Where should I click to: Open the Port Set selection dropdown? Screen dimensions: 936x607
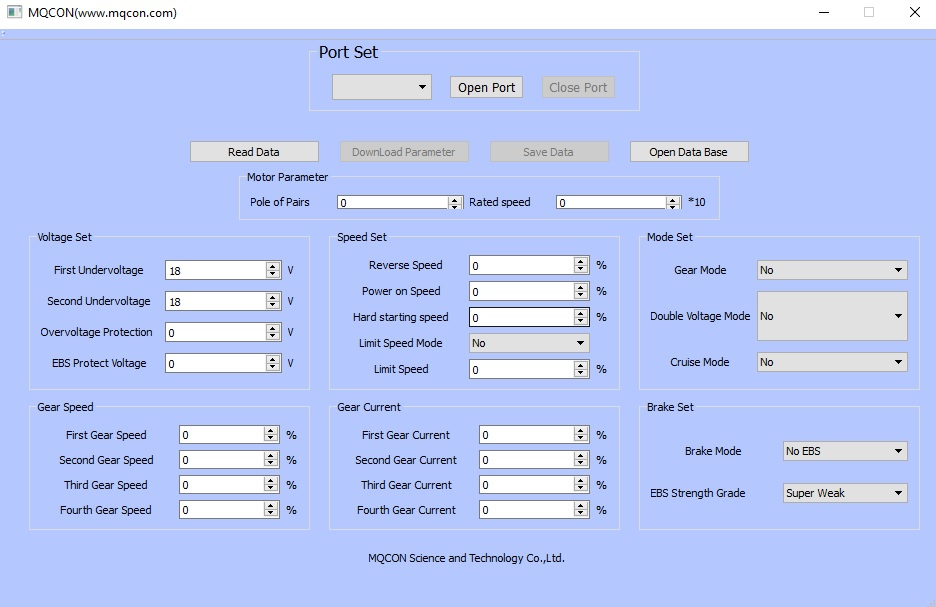pyautogui.click(x=381, y=88)
